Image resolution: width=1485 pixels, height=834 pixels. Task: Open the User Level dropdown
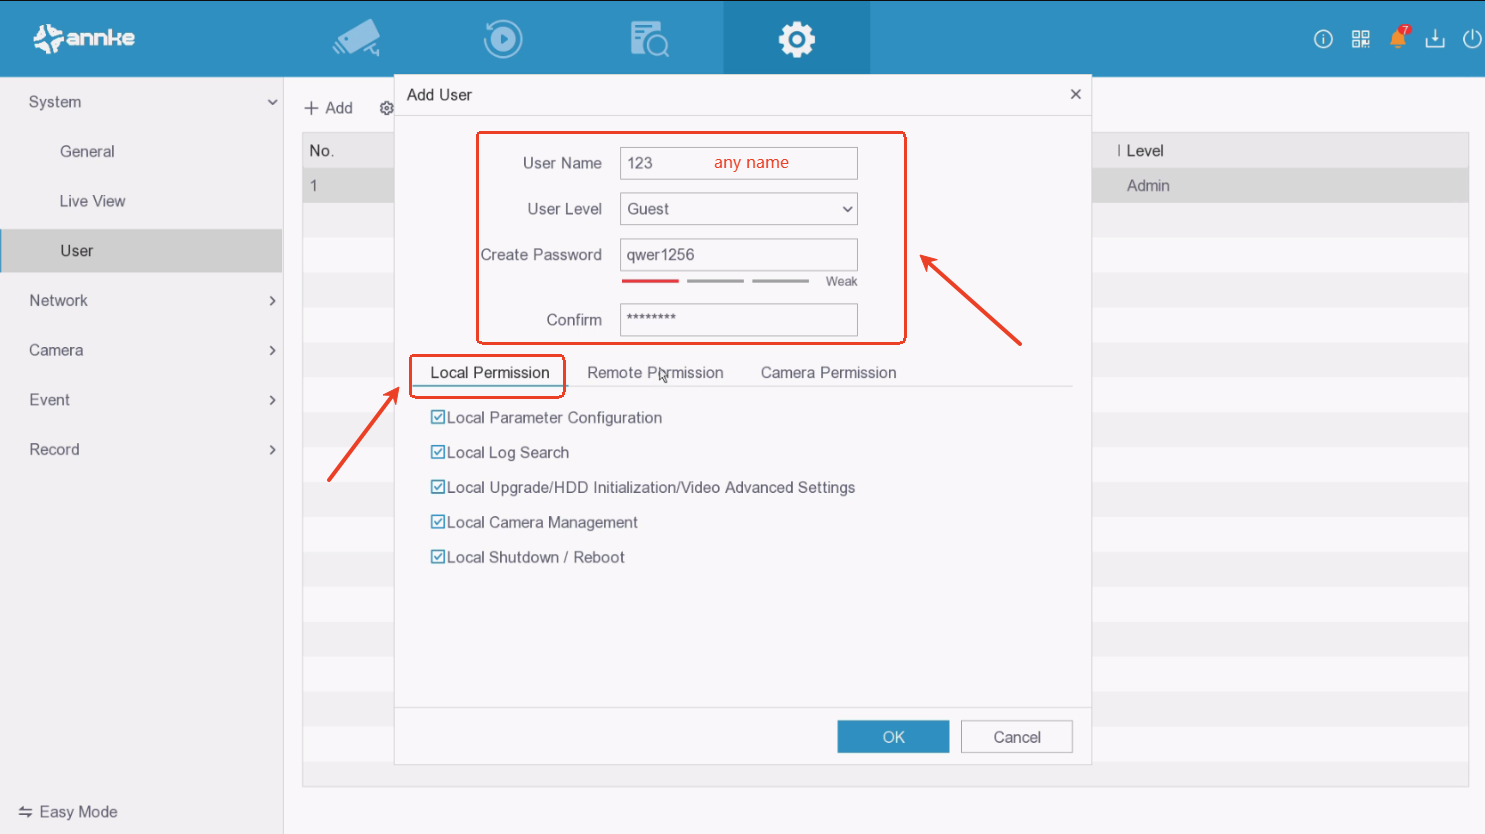click(738, 209)
